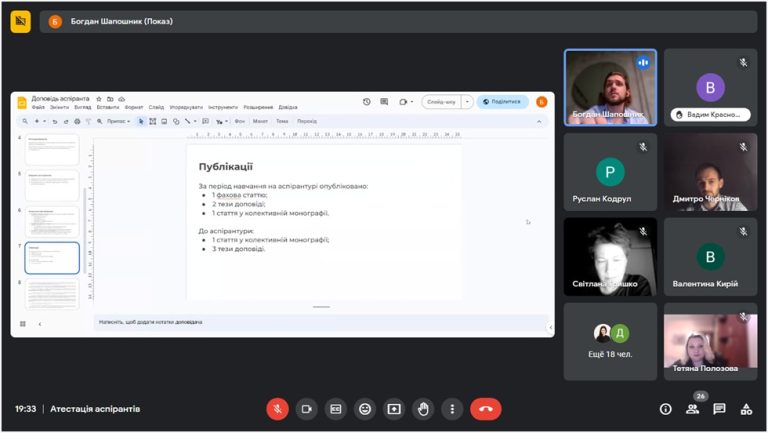Open meeting details info icon
The width and height of the screenshot is (768, 433).
coord(665,409)
